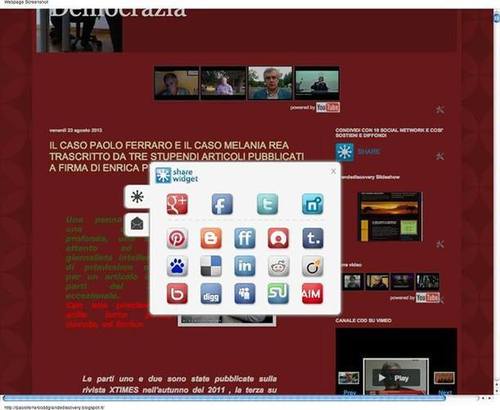Screen dimensions: 500x410
Task: Select the asterisk share side tab
Action: (137, 197)
